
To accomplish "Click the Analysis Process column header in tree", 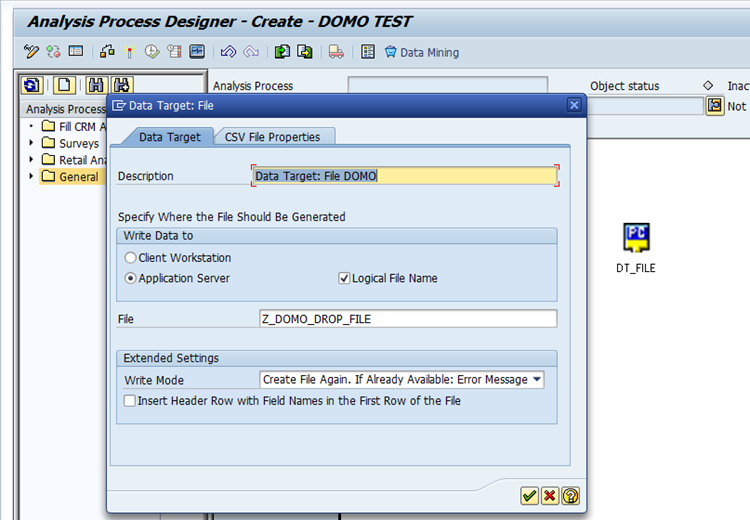I will 66,109.
